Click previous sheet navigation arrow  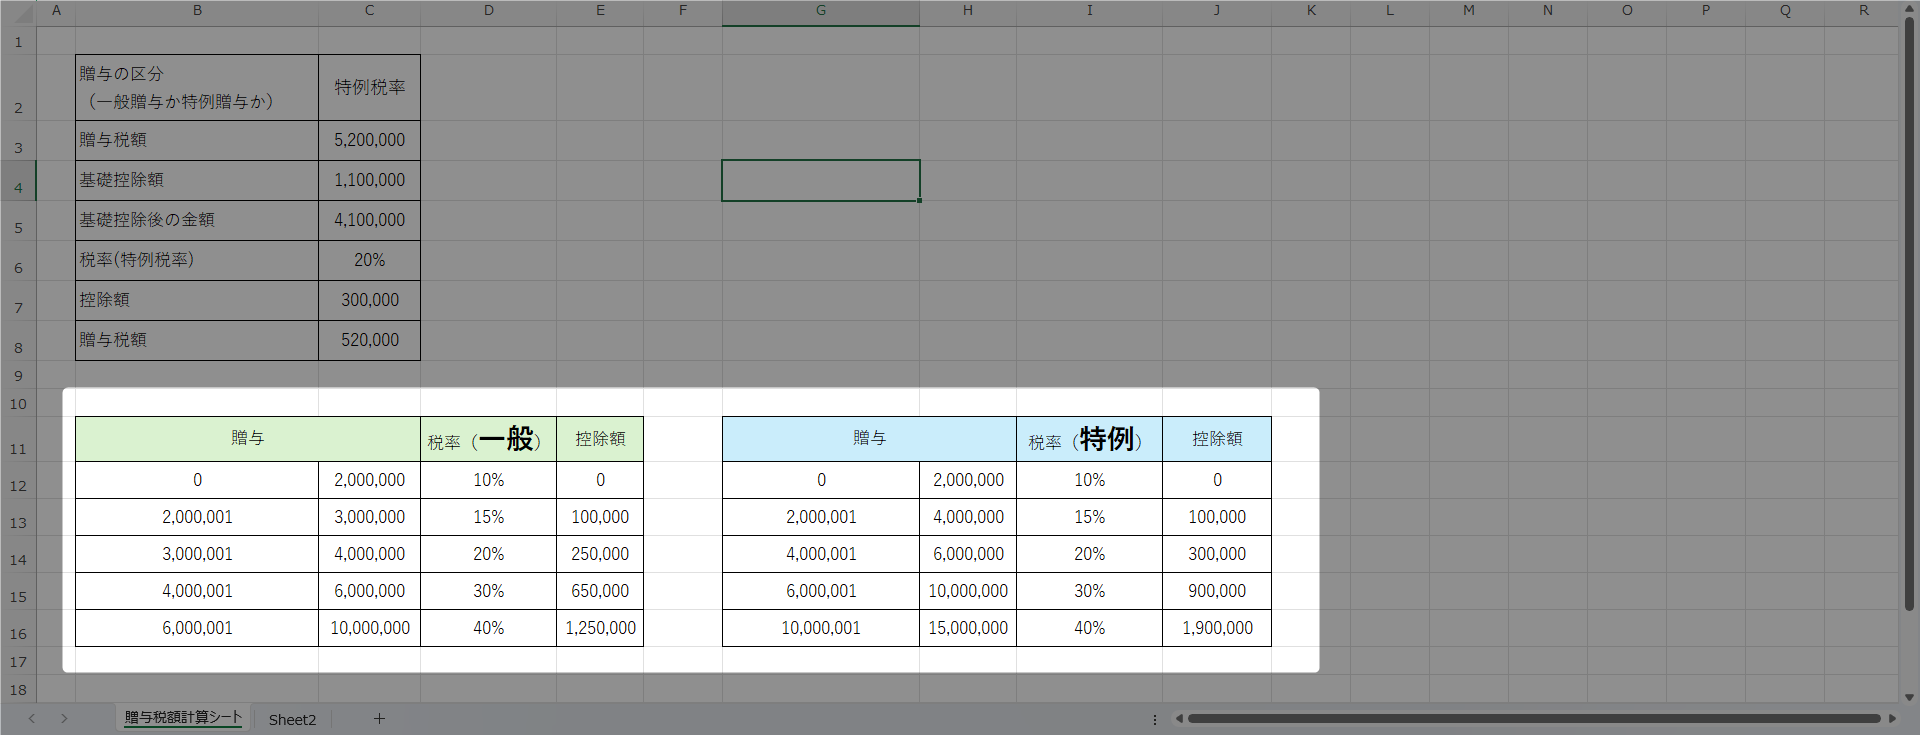pyautogui.click(x=32, y=718)
